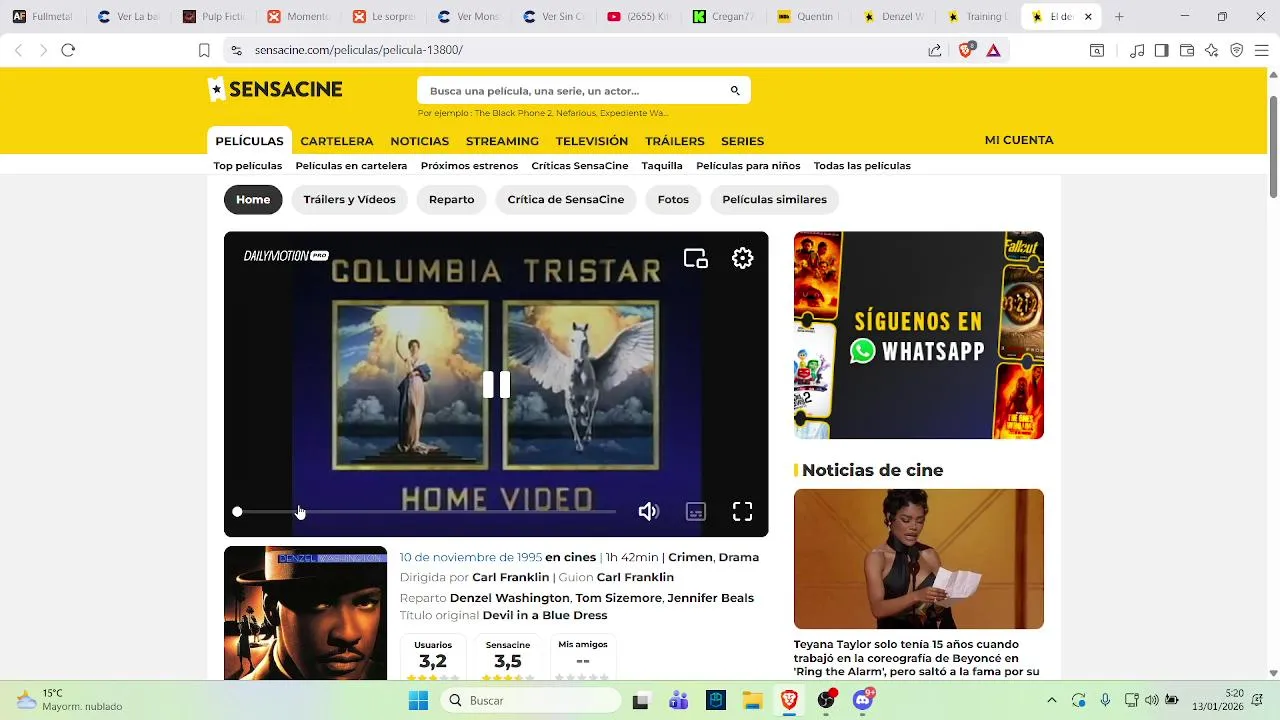The height and width of the screenshot is (720, 1280).
Task: Open Mi Cuenta account link
Action: coord(1019,140)
